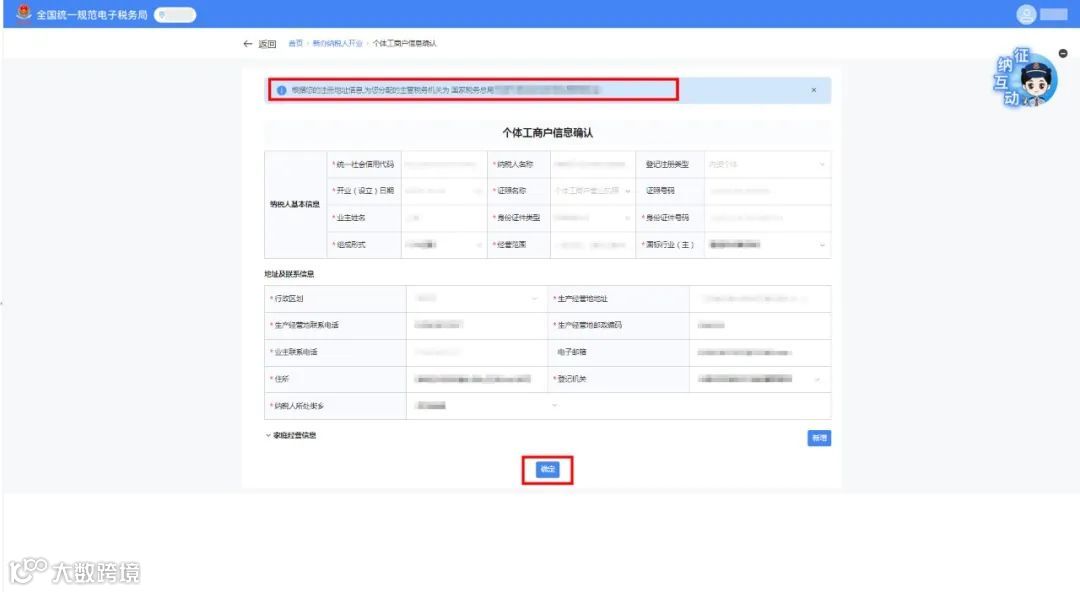The width and height of the screenshot is (1080, 592).
Task: Click the 统一社会信用代码 field
Action: pyautogui.click(x=444, y=165)
